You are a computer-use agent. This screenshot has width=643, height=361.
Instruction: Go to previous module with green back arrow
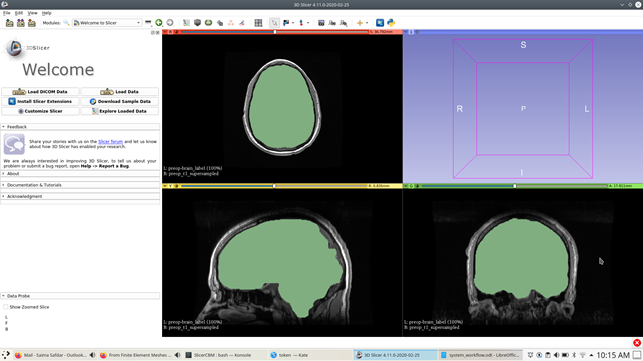point(159,23)
